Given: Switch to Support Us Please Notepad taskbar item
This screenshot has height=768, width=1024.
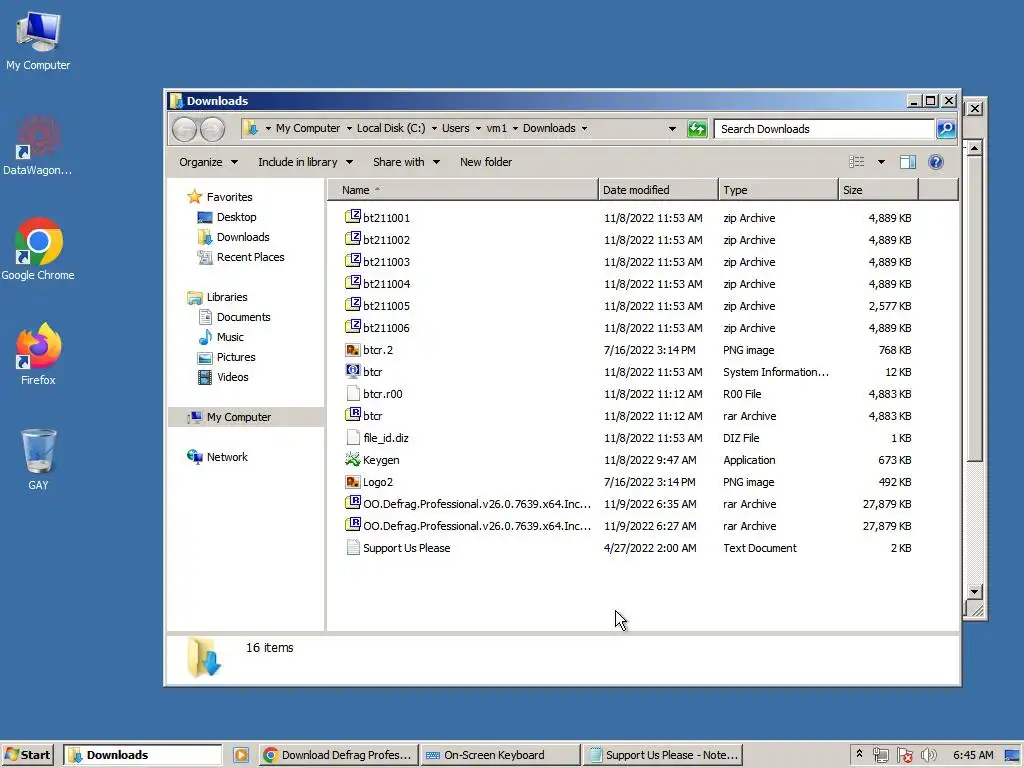Looking at the screenshot, I should [x=662, y=755].
